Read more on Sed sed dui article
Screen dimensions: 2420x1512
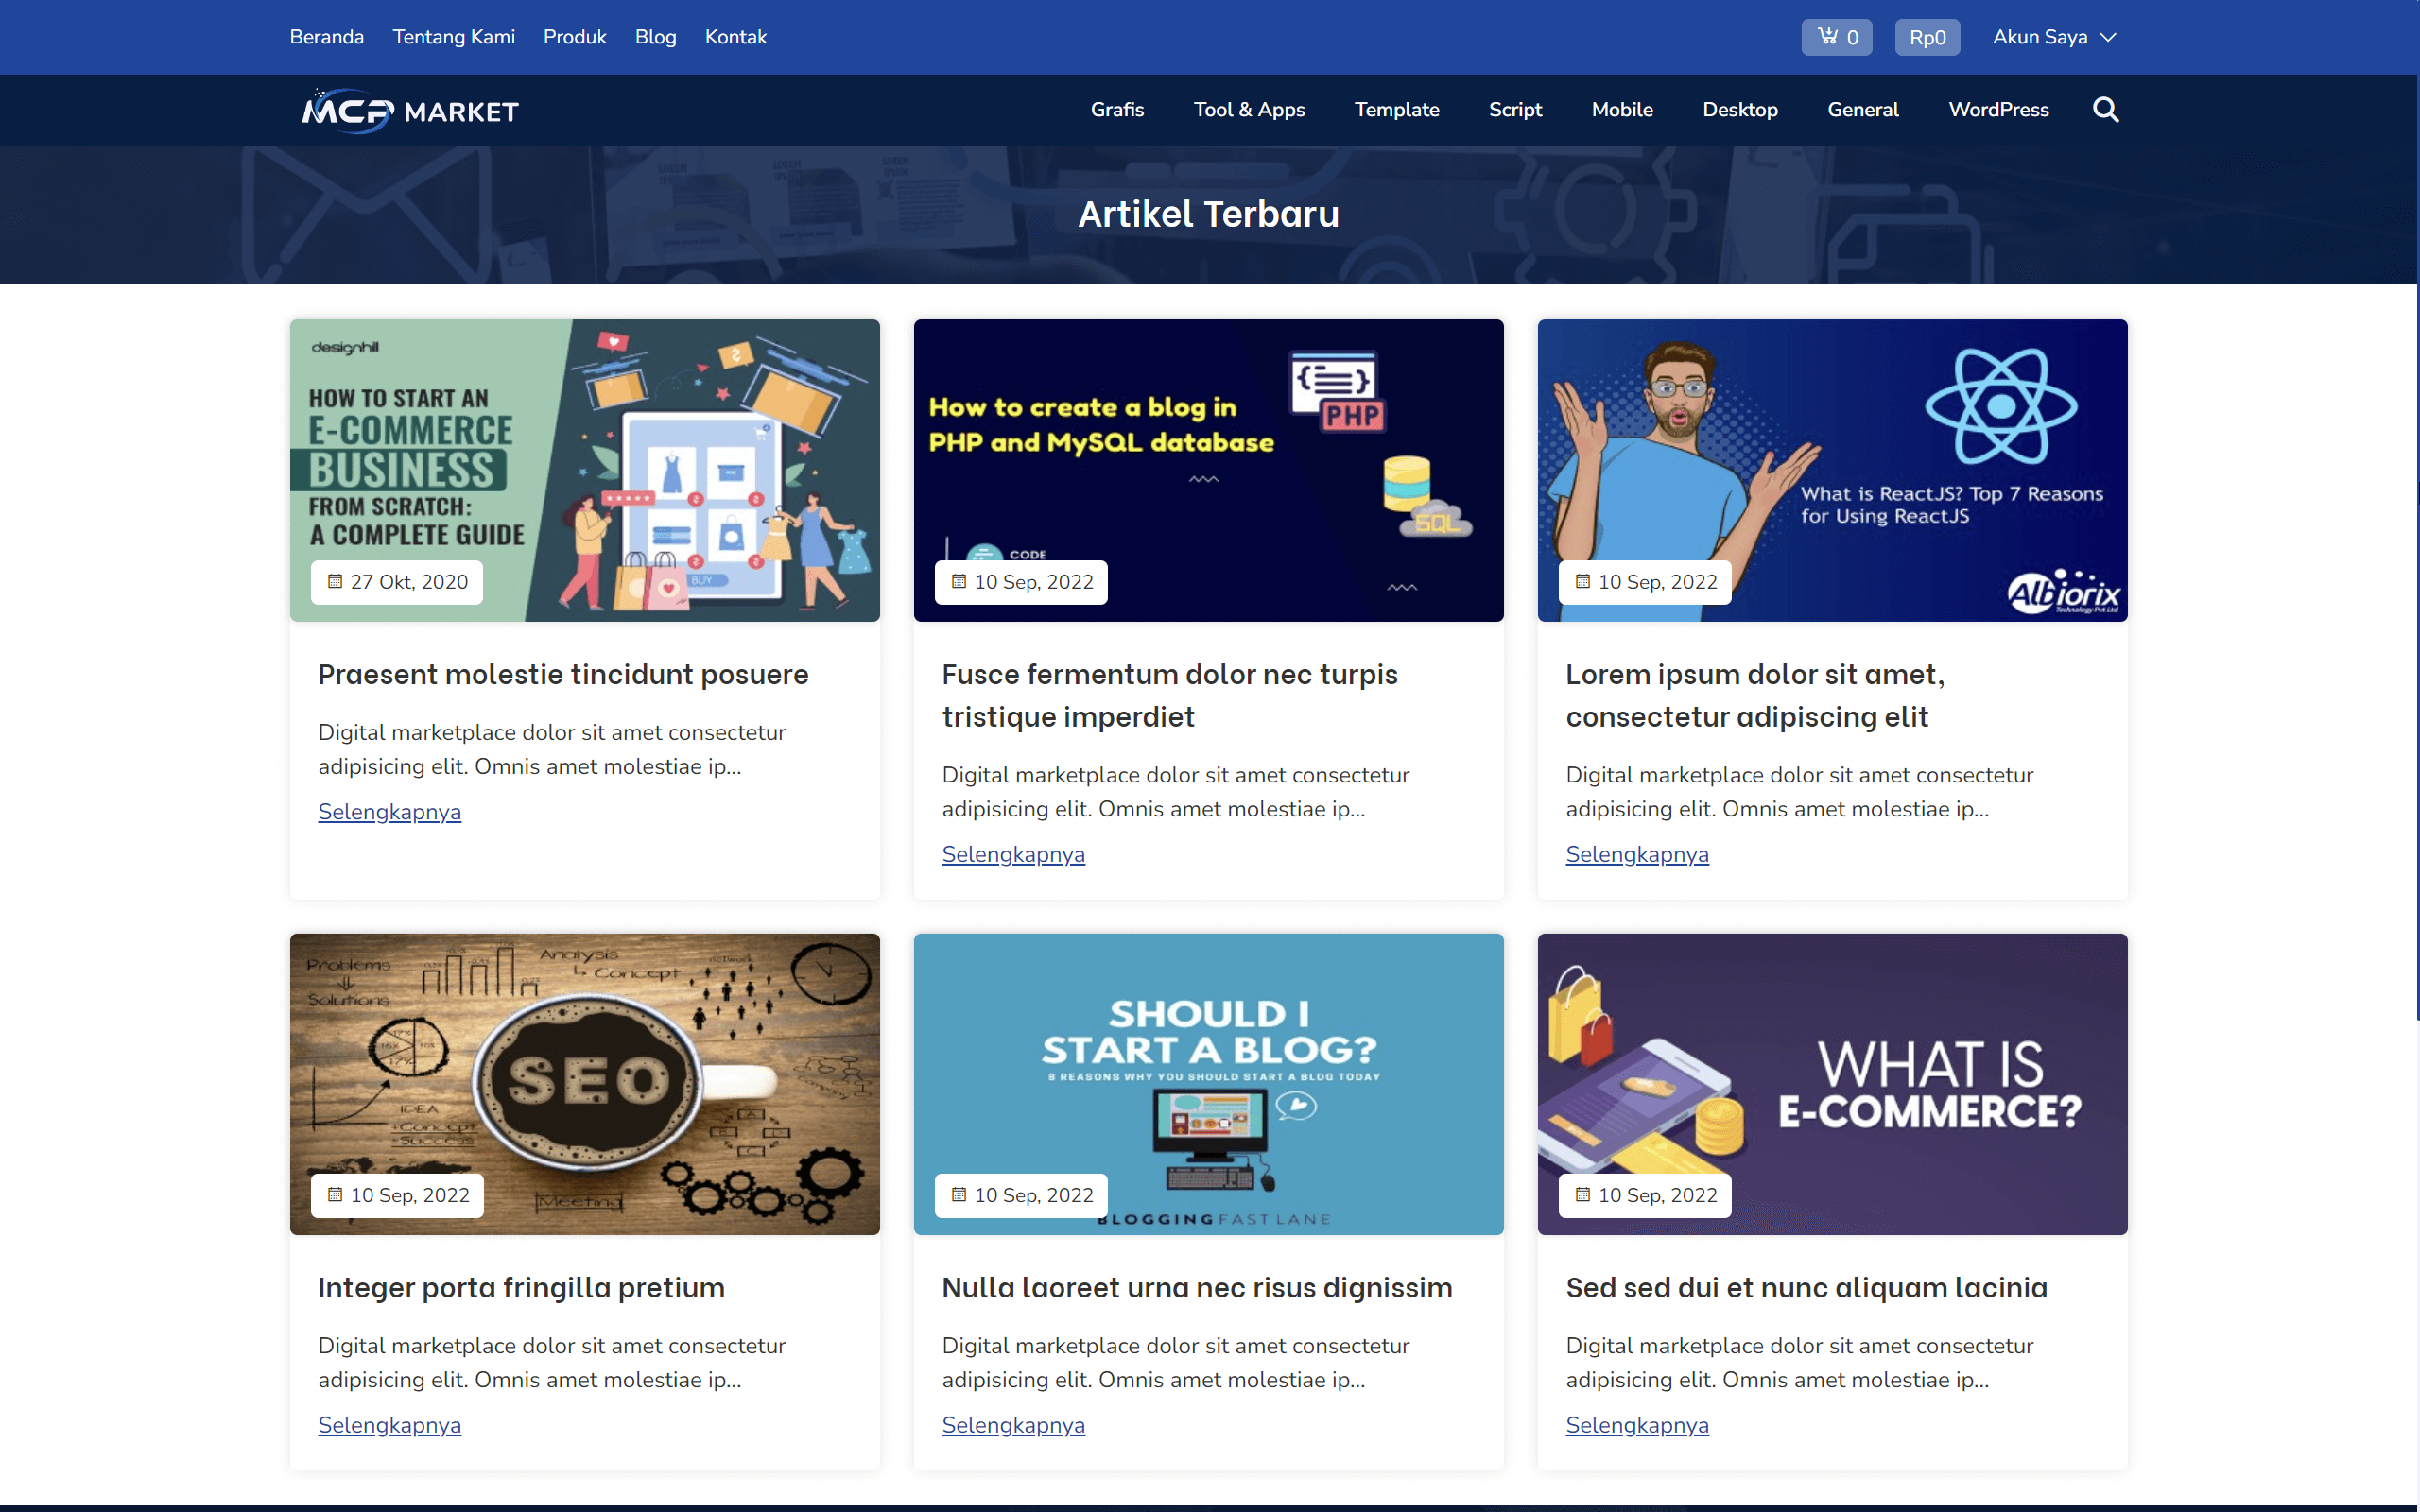point(1636,1425)
